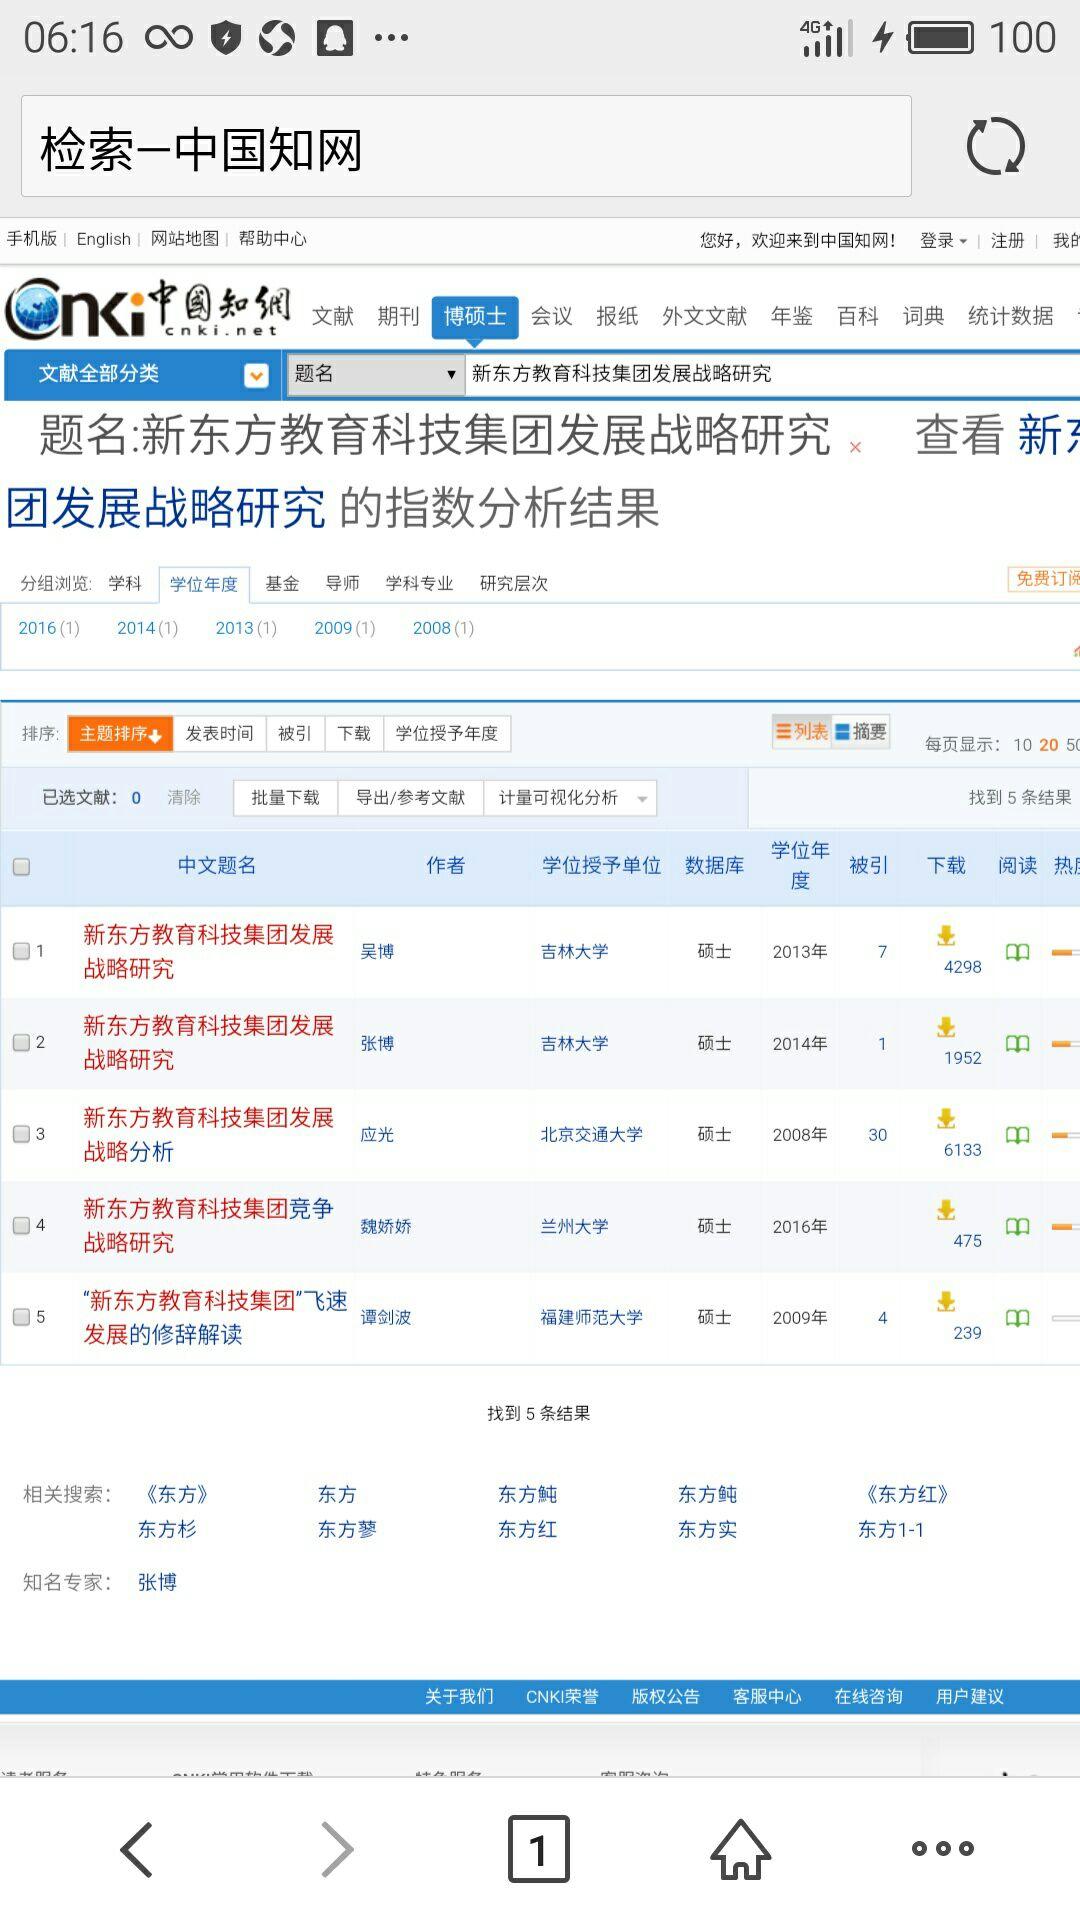
Task: Group results by 导师
Action: 342,584
